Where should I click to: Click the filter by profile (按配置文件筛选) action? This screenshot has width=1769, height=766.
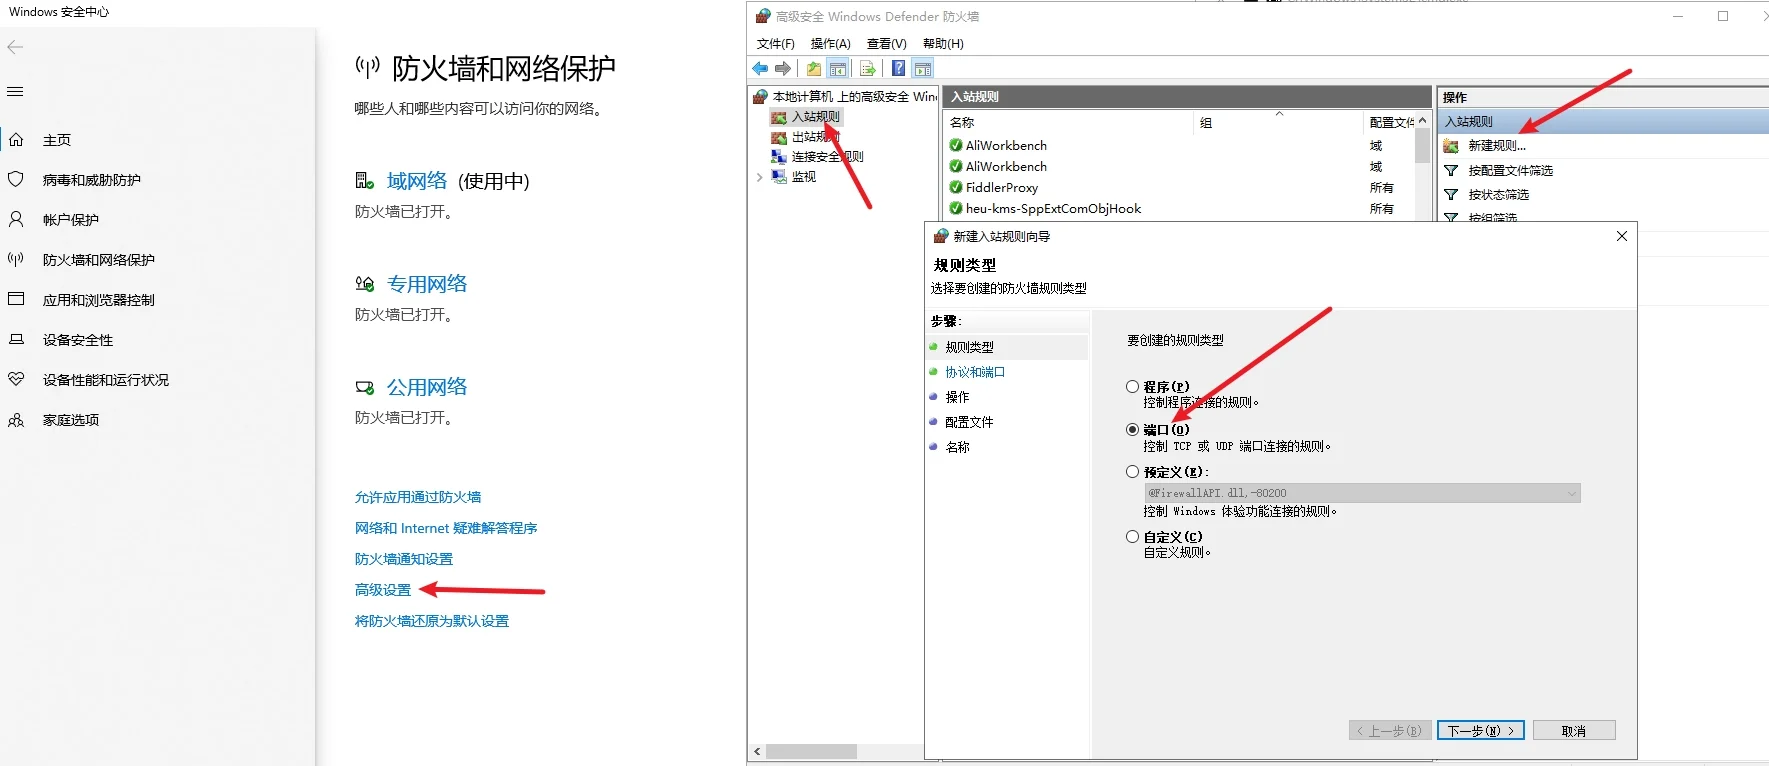(x=1510, y=171)
